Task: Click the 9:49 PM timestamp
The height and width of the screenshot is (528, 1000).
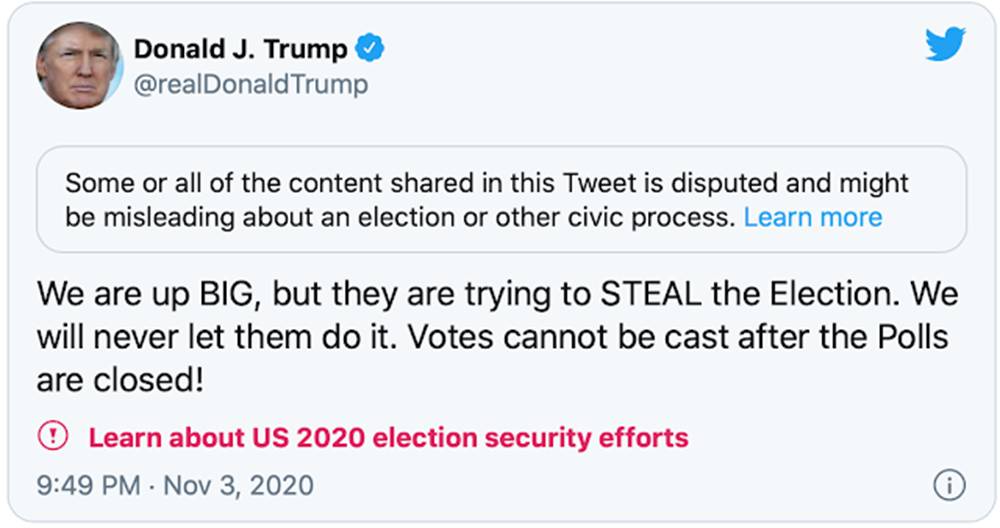Action: (x=87, y=486)
